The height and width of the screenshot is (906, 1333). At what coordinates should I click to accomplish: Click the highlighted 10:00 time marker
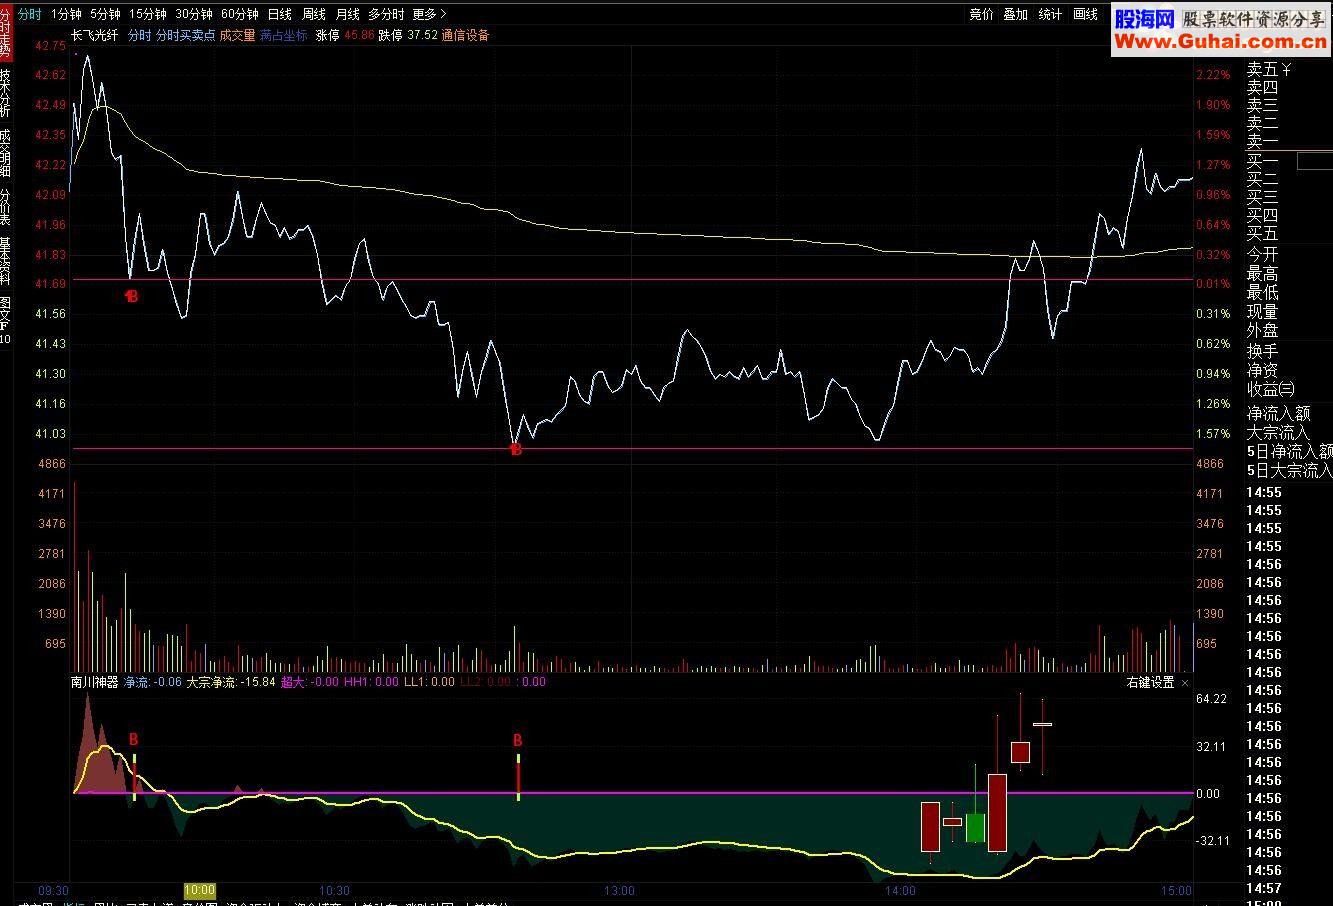(x=199, y=890)
